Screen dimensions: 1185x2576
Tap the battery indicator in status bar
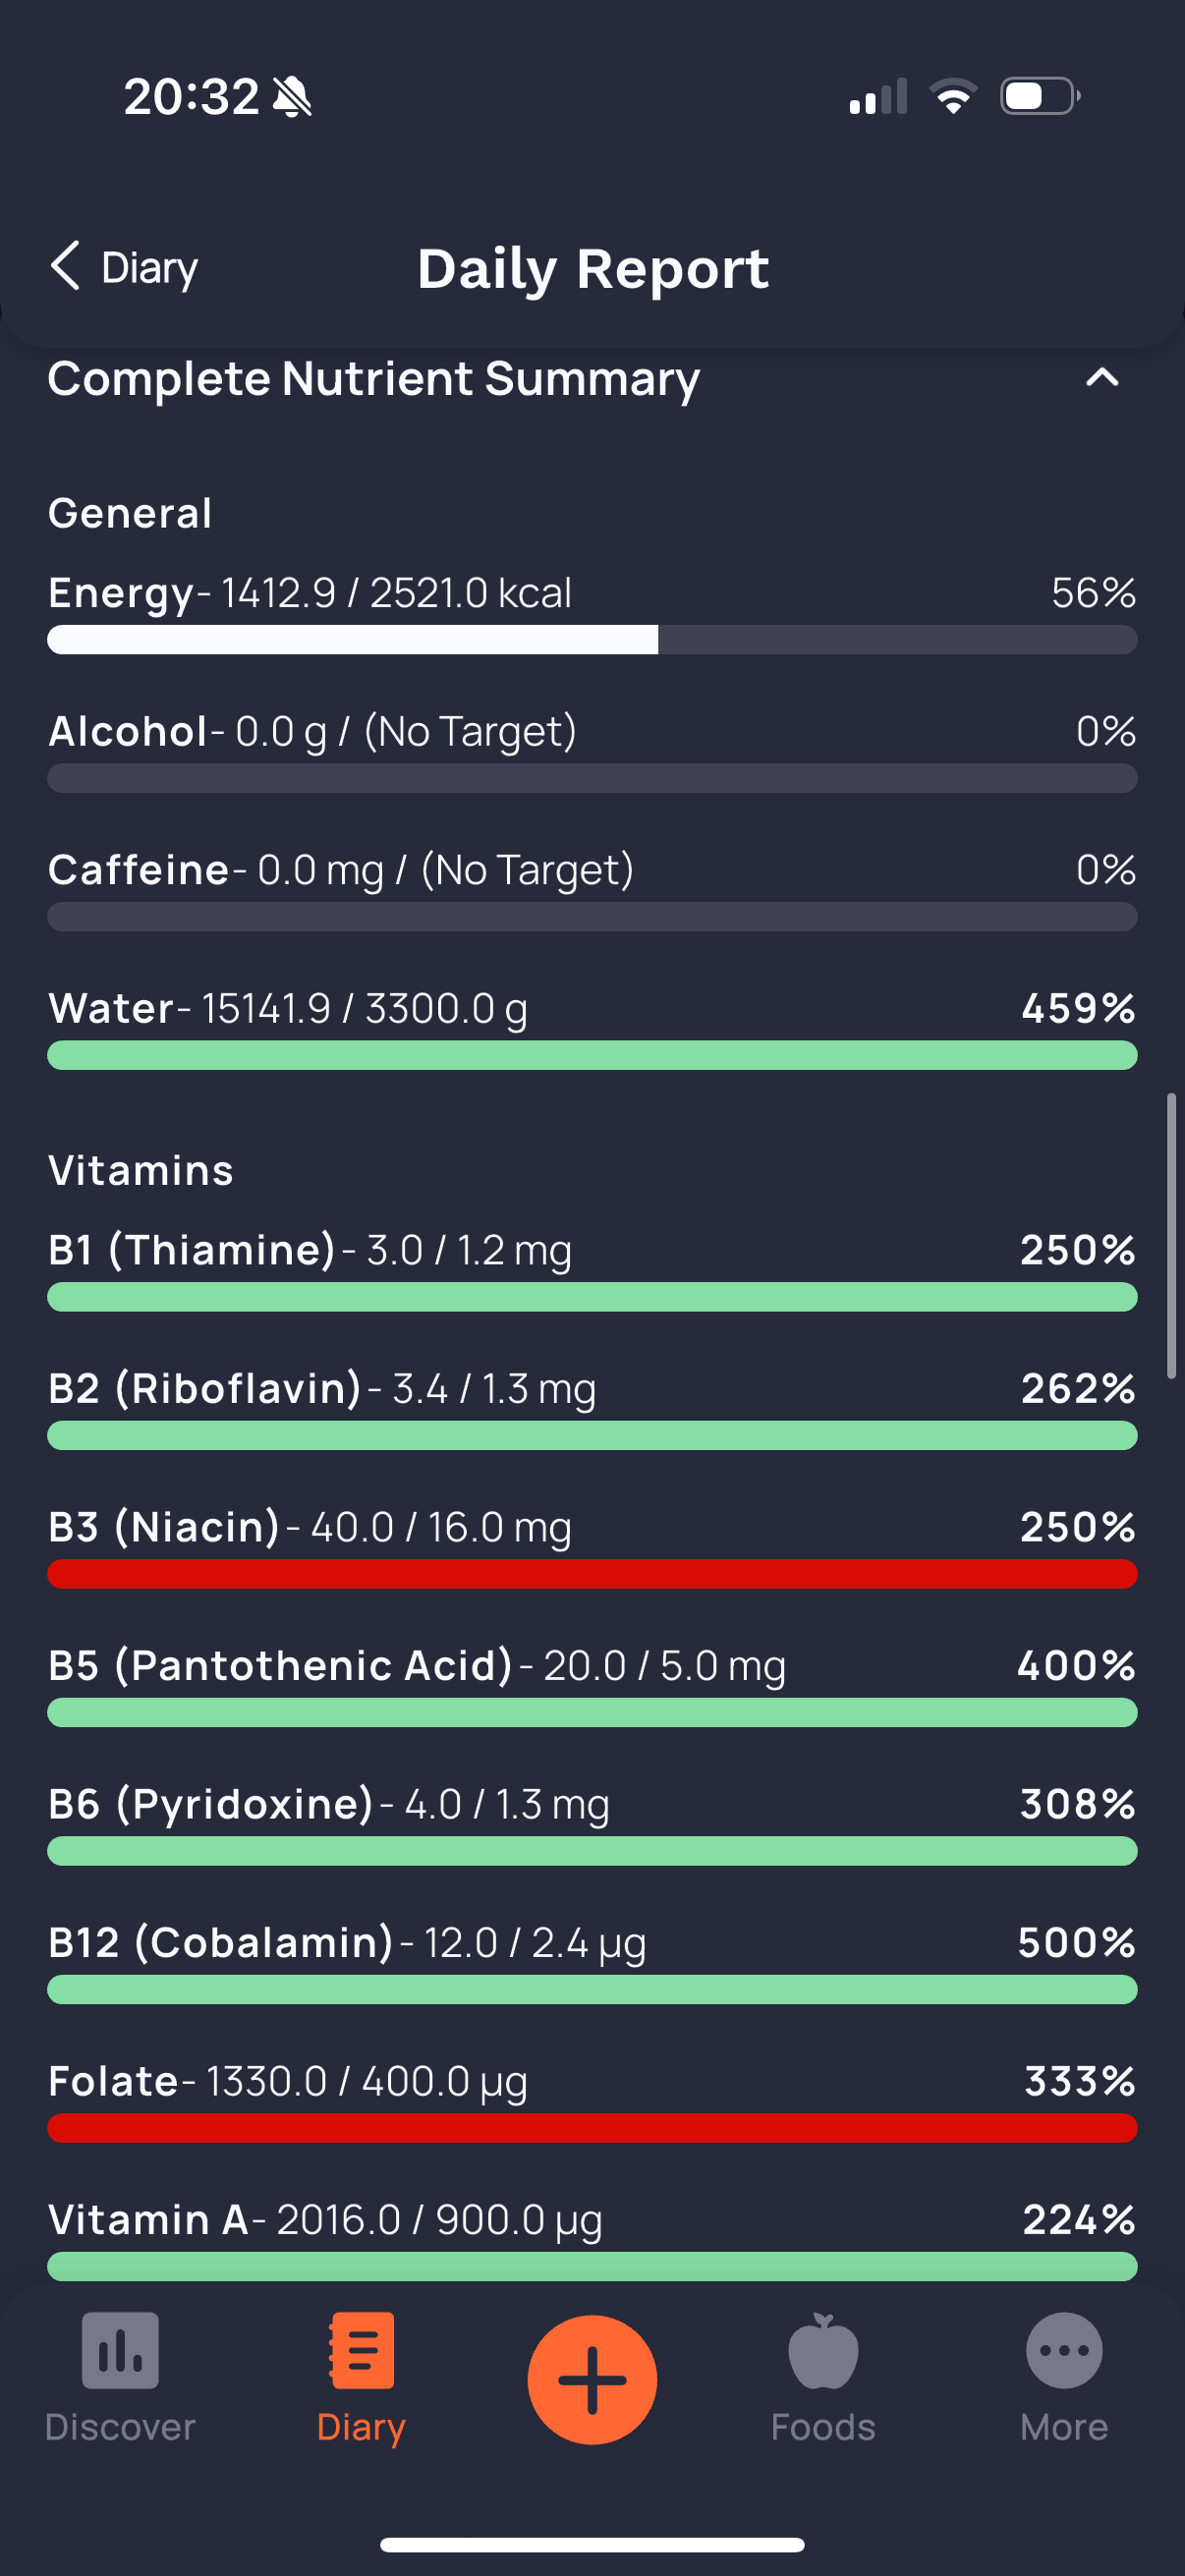coord(1040,96)
